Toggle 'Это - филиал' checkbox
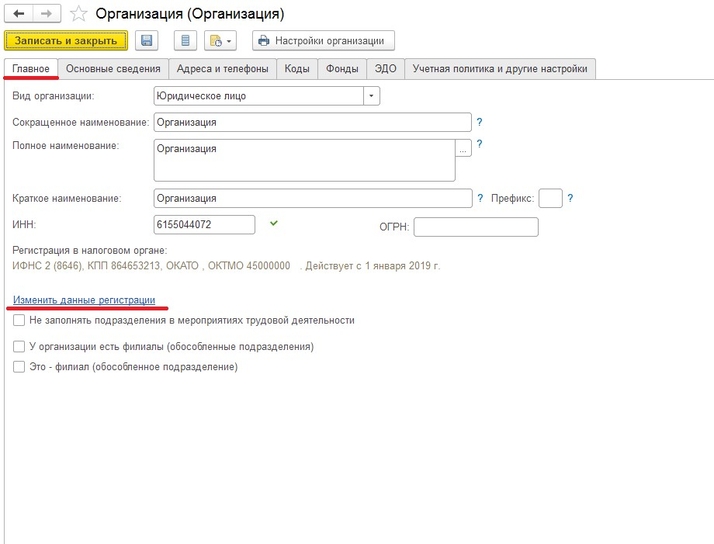 pyautogui.click(x=19, y=367)
